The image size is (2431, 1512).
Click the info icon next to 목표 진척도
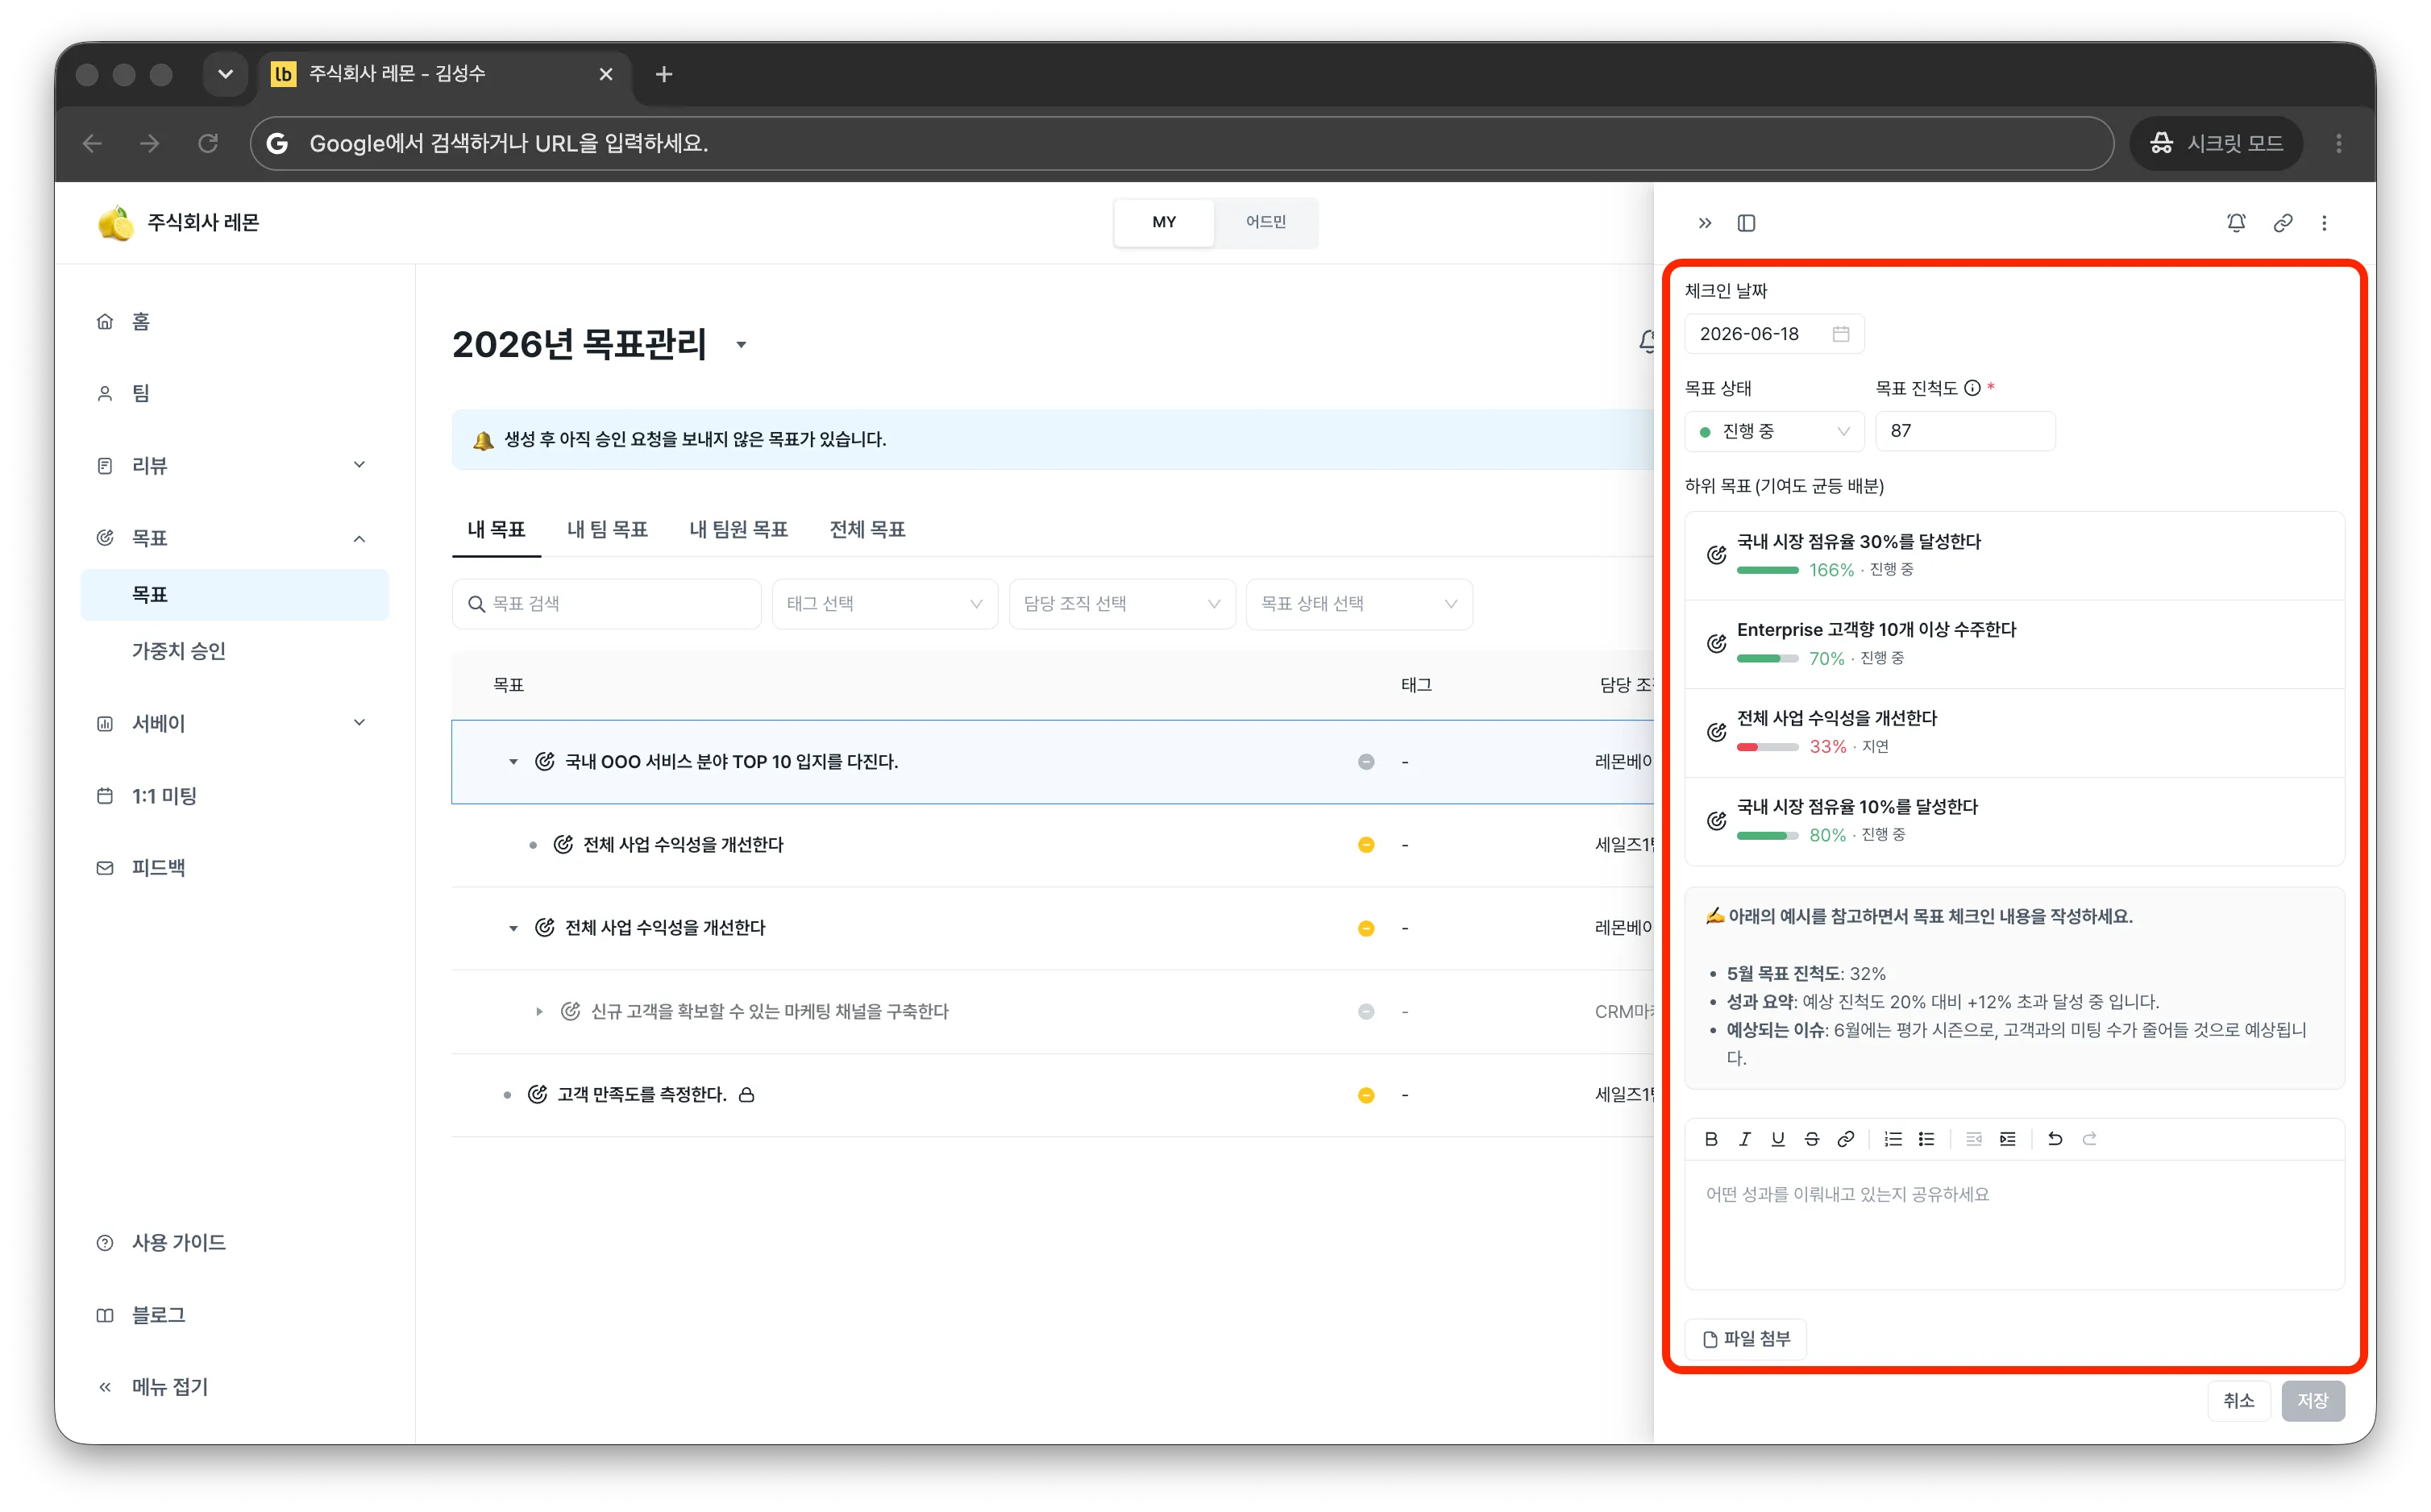coord(1972,388)
